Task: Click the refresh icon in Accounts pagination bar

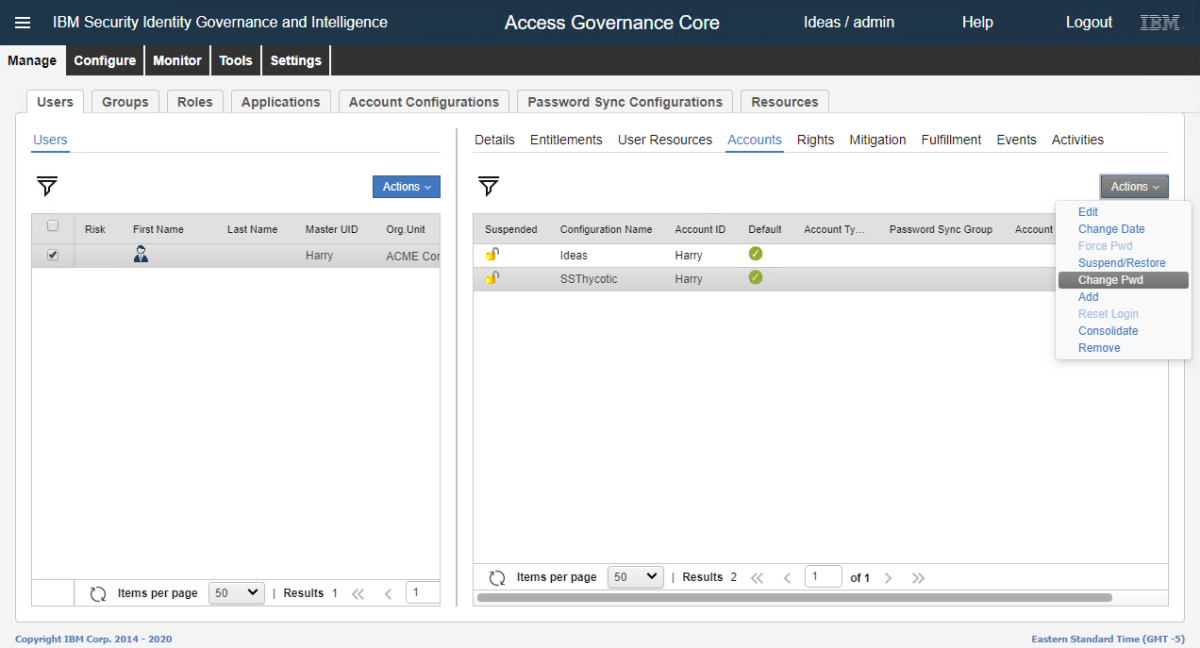Action: click(x=497, y=577)
